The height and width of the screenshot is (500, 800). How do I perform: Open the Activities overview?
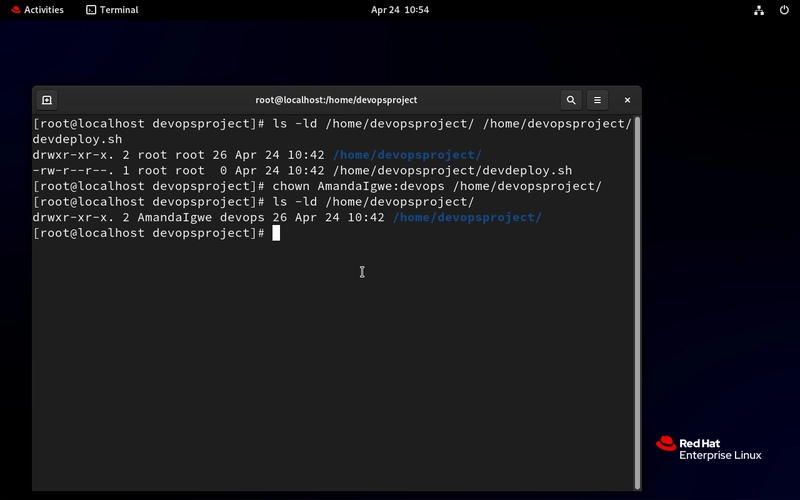37,10
